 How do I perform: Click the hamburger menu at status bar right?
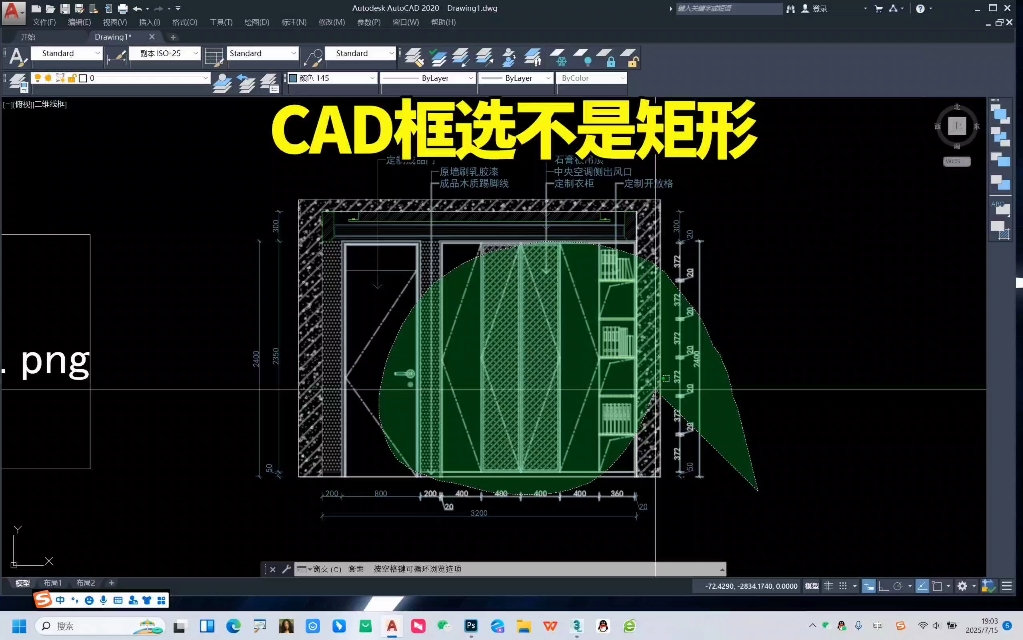tap(1005, 586)
